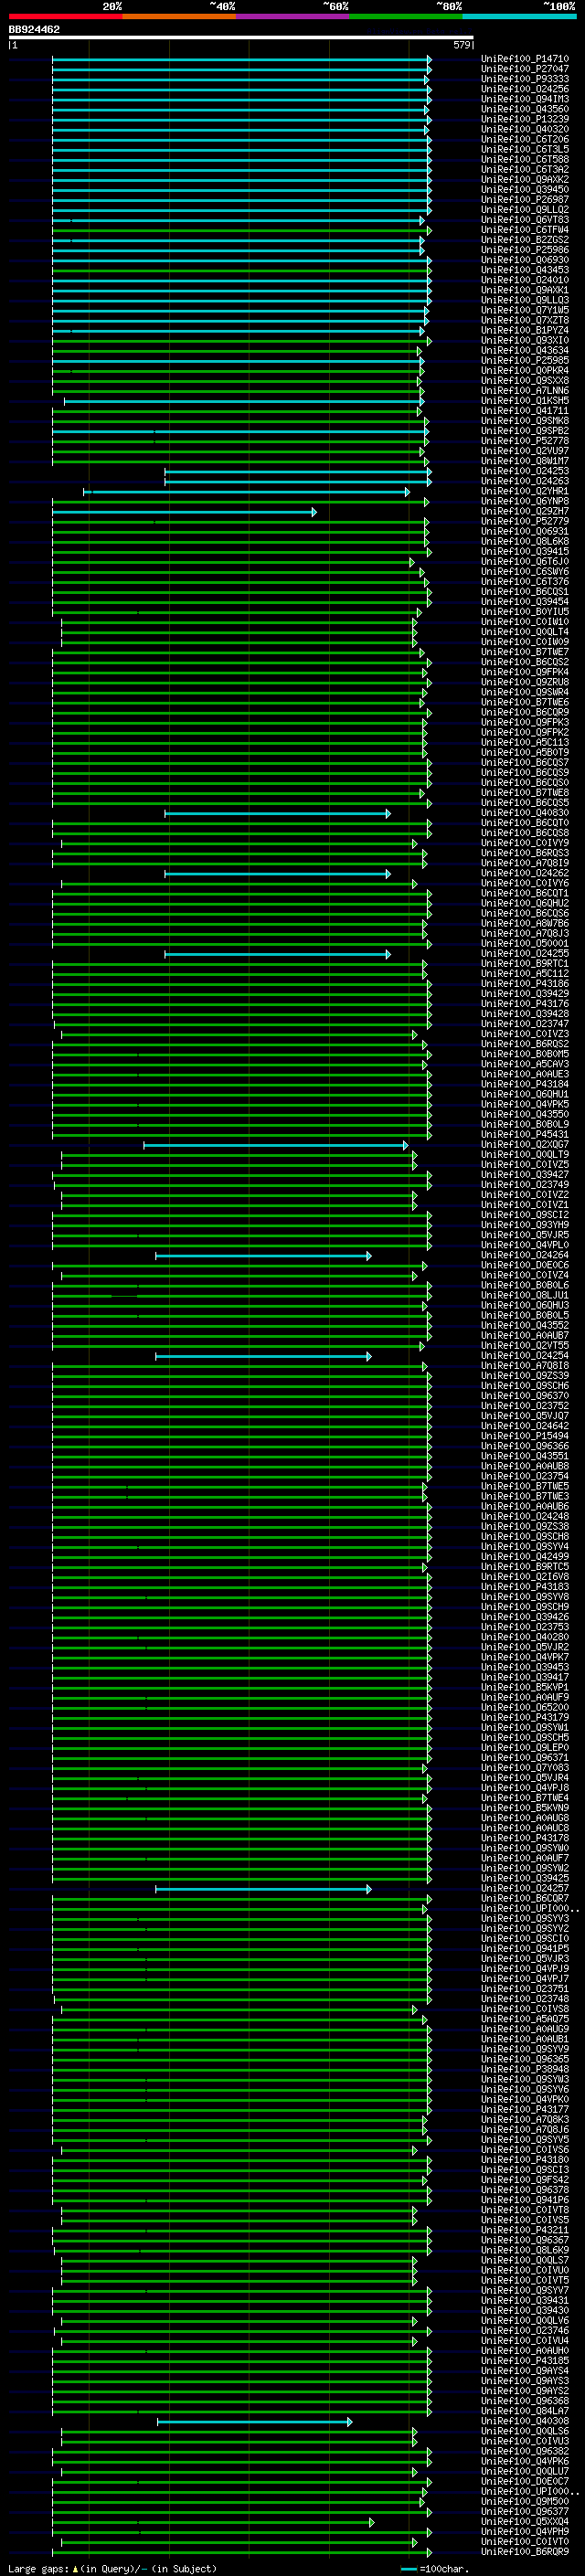Click hit label UniRef100_P43180
Viewport: 585px width, 2576px height.
[x=524, y=2161]
